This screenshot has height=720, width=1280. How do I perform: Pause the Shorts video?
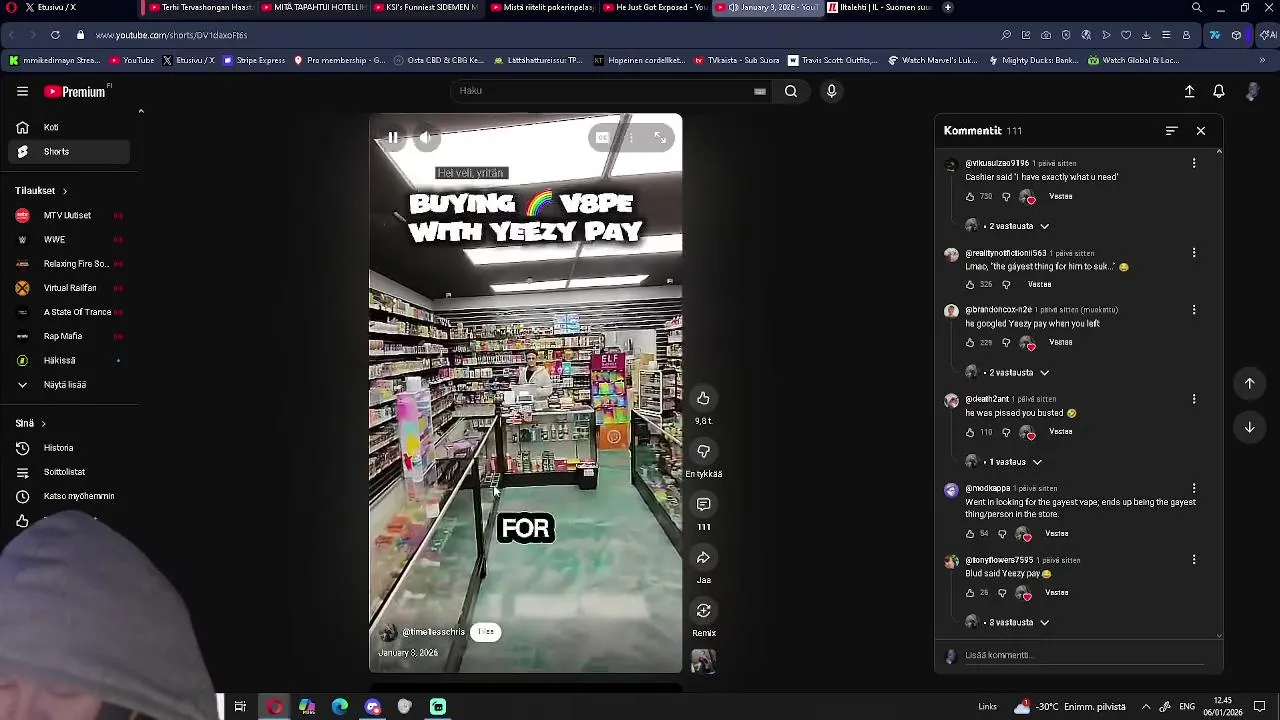(x=392, y=138)
